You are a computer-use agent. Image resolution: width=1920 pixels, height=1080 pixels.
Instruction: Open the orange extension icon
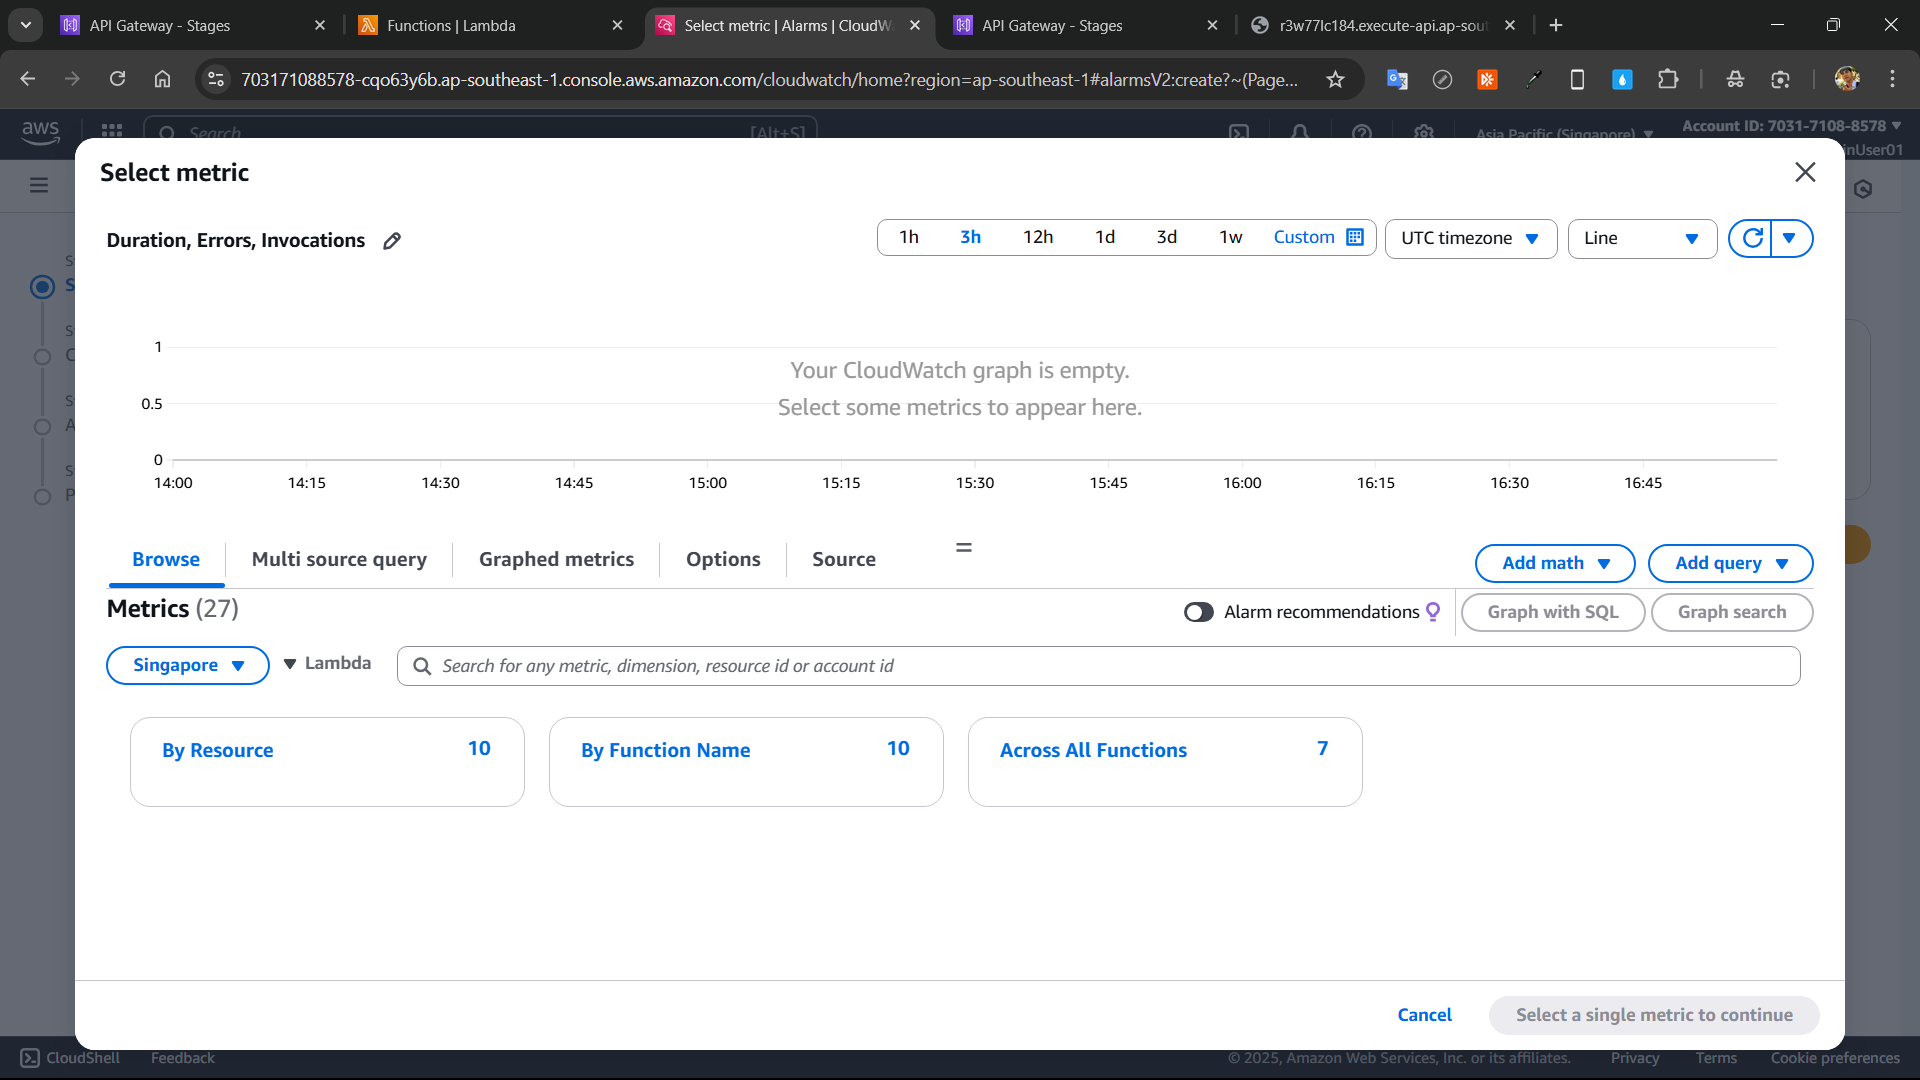point(1487,79)
